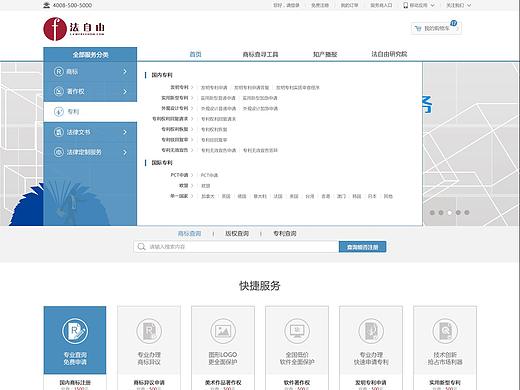Click the legal documents icon in sidebar

pos(59,132)
